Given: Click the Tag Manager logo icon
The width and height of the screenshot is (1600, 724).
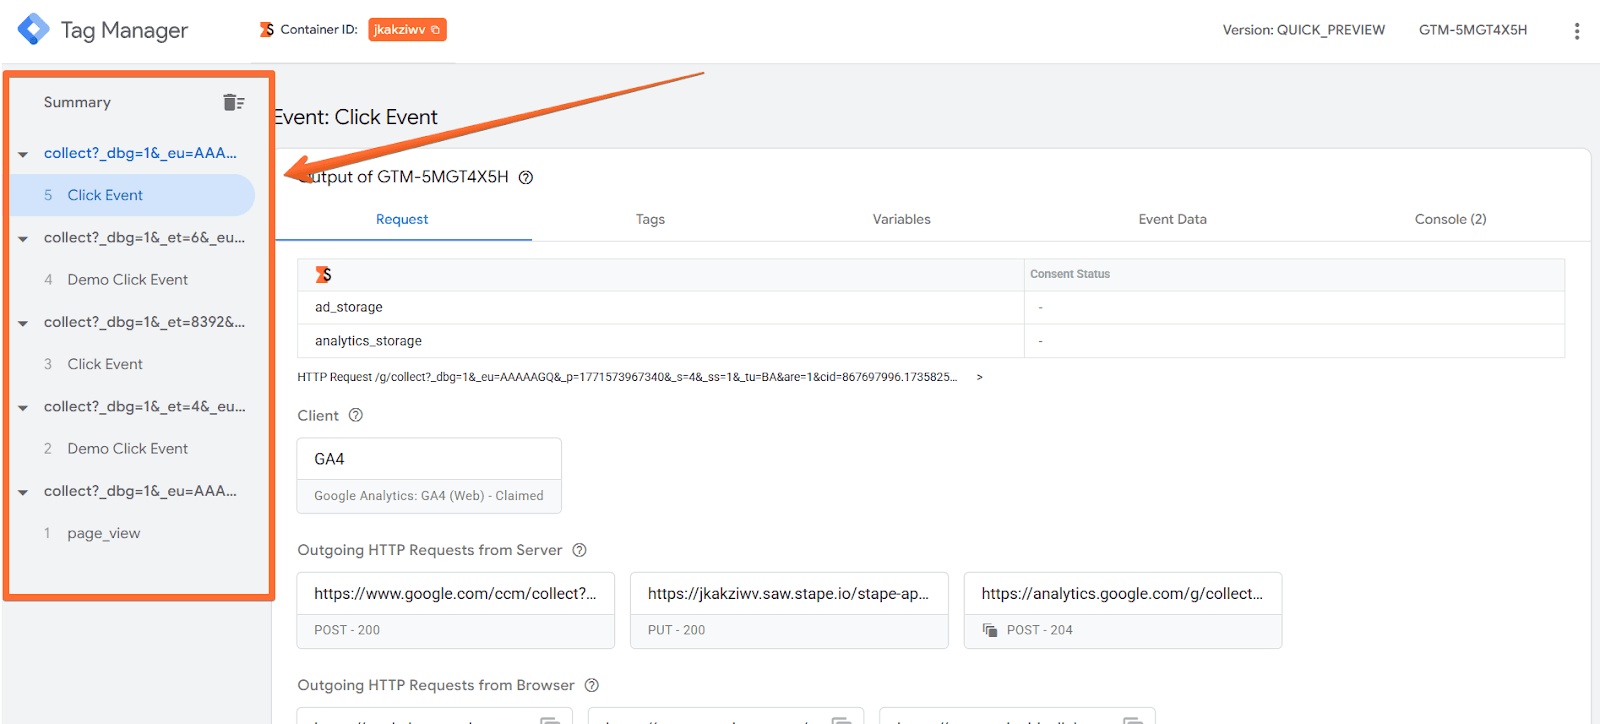Looking at the screenshot, I should (x=33, y=29).
